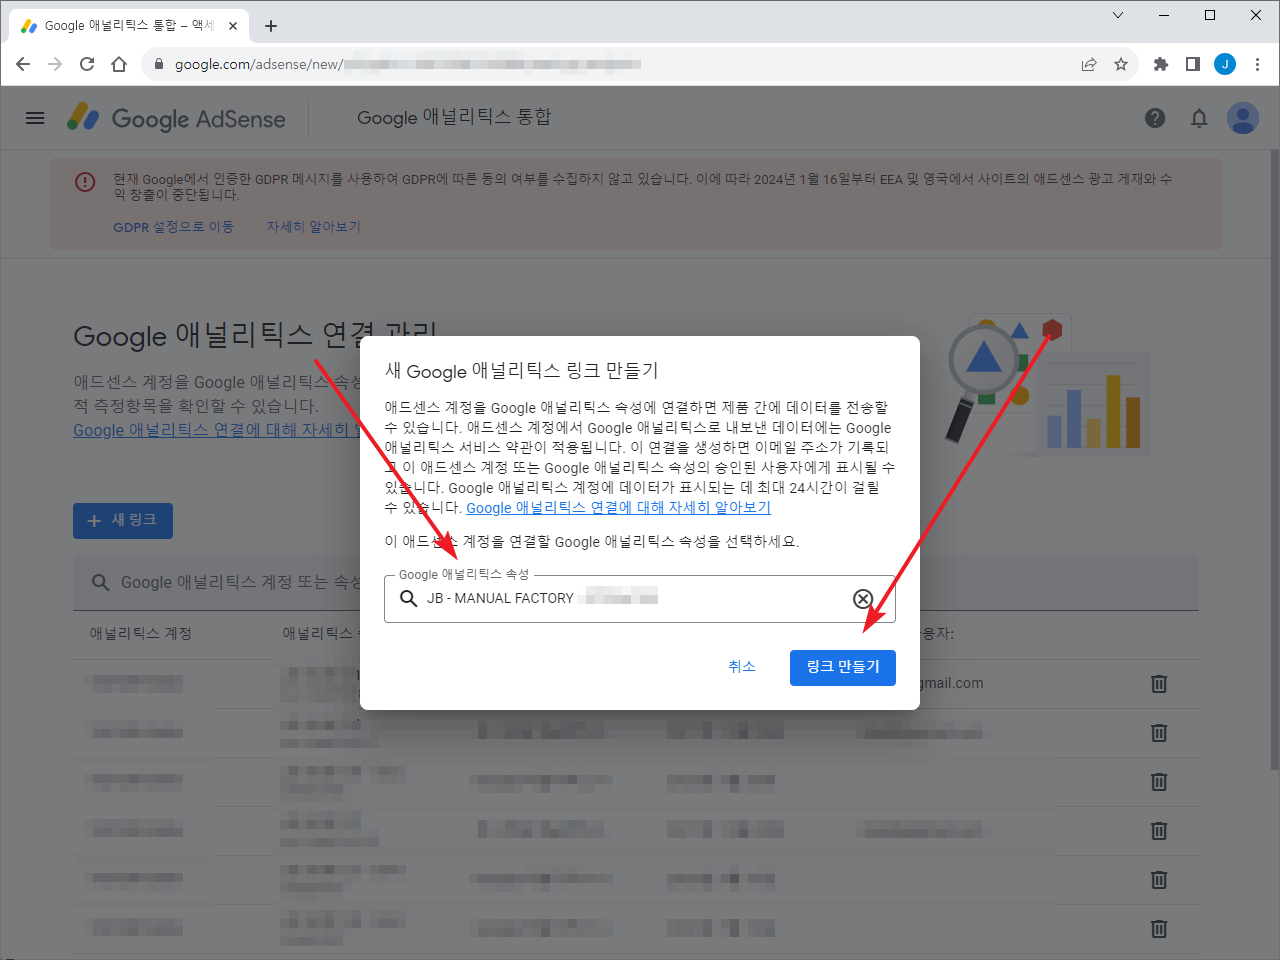Open the Chrome profile J avatar

coord(1225,64)
